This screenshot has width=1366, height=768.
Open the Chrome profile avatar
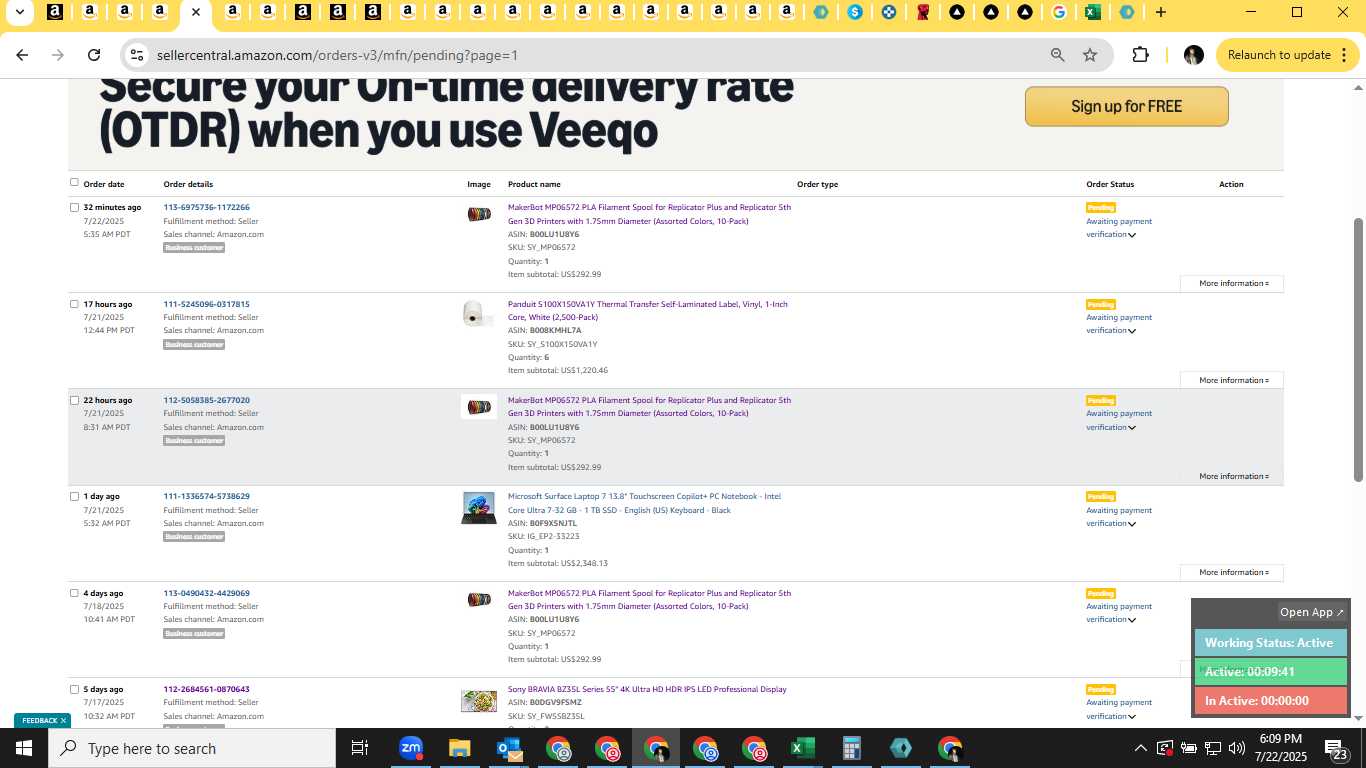point(1193,55)
